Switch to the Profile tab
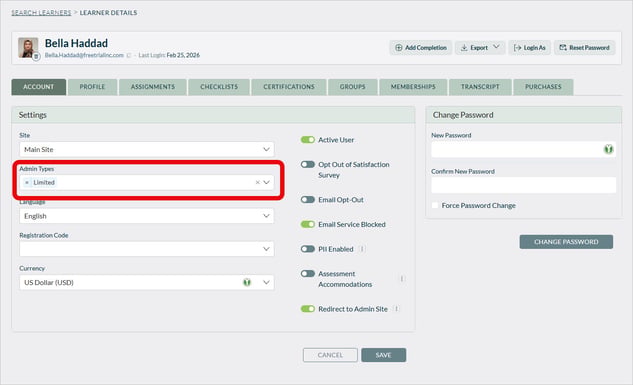Viewport: 633px width, 385px height. (x=92, y=87)
